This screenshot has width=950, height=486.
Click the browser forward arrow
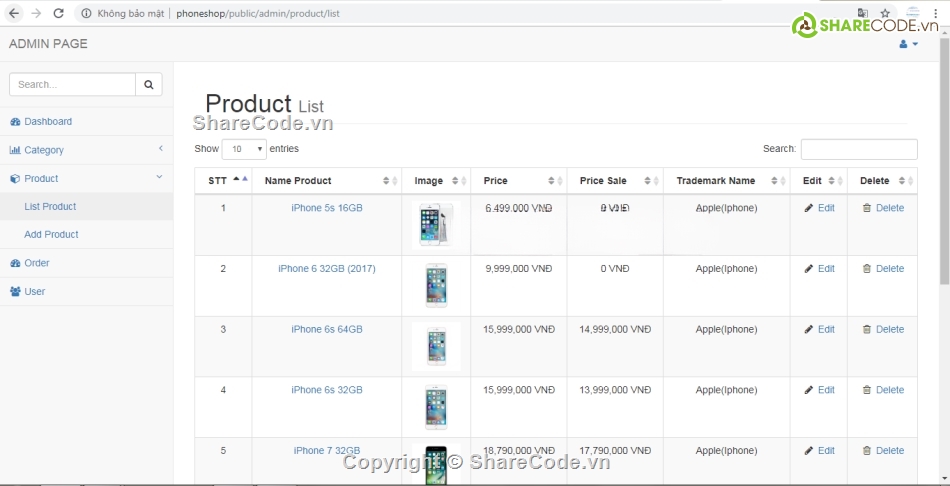pos(36,13)
